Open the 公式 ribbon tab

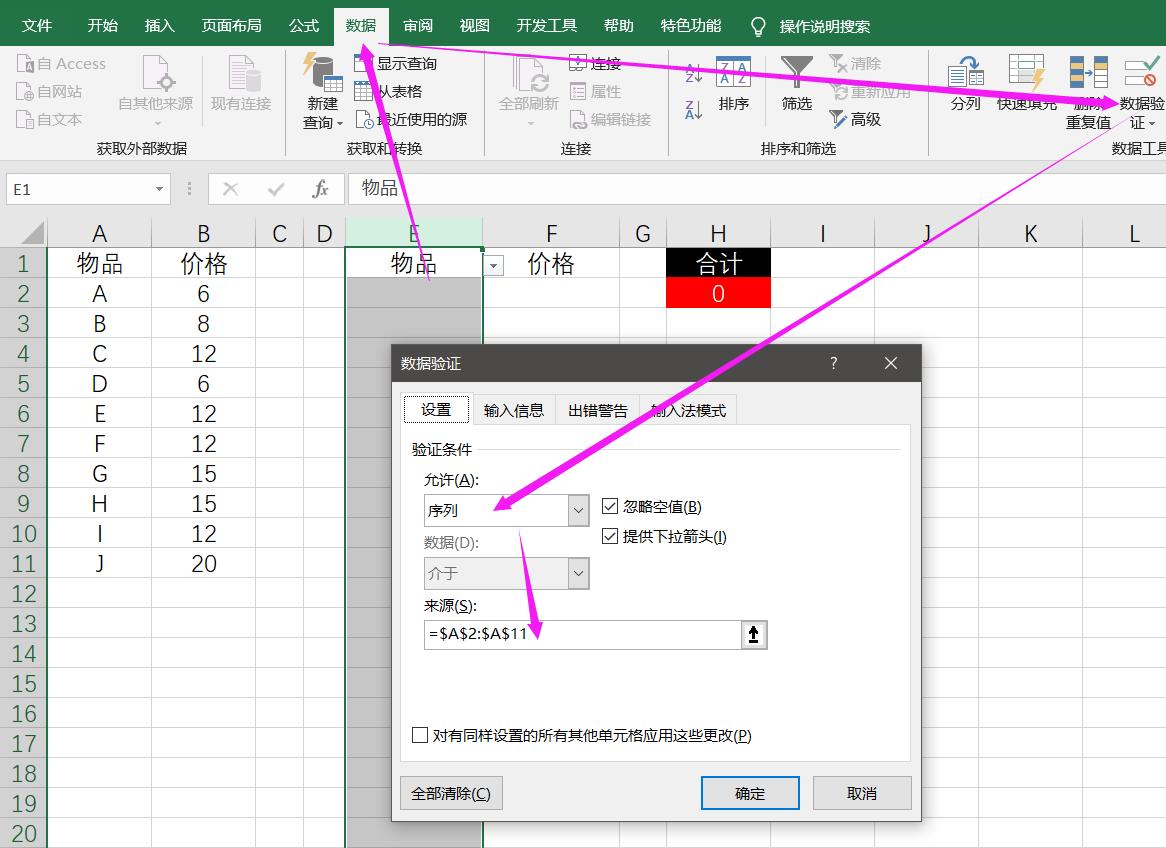(302, 24)
